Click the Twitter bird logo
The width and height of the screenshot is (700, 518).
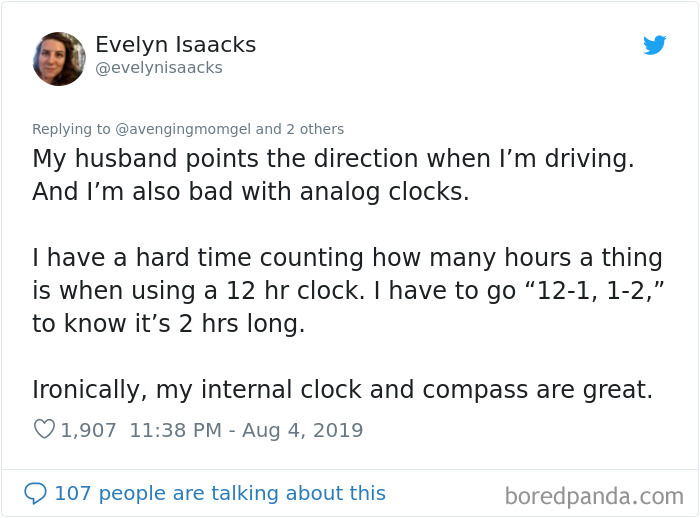pyautogui.click(x=654, y=45)
